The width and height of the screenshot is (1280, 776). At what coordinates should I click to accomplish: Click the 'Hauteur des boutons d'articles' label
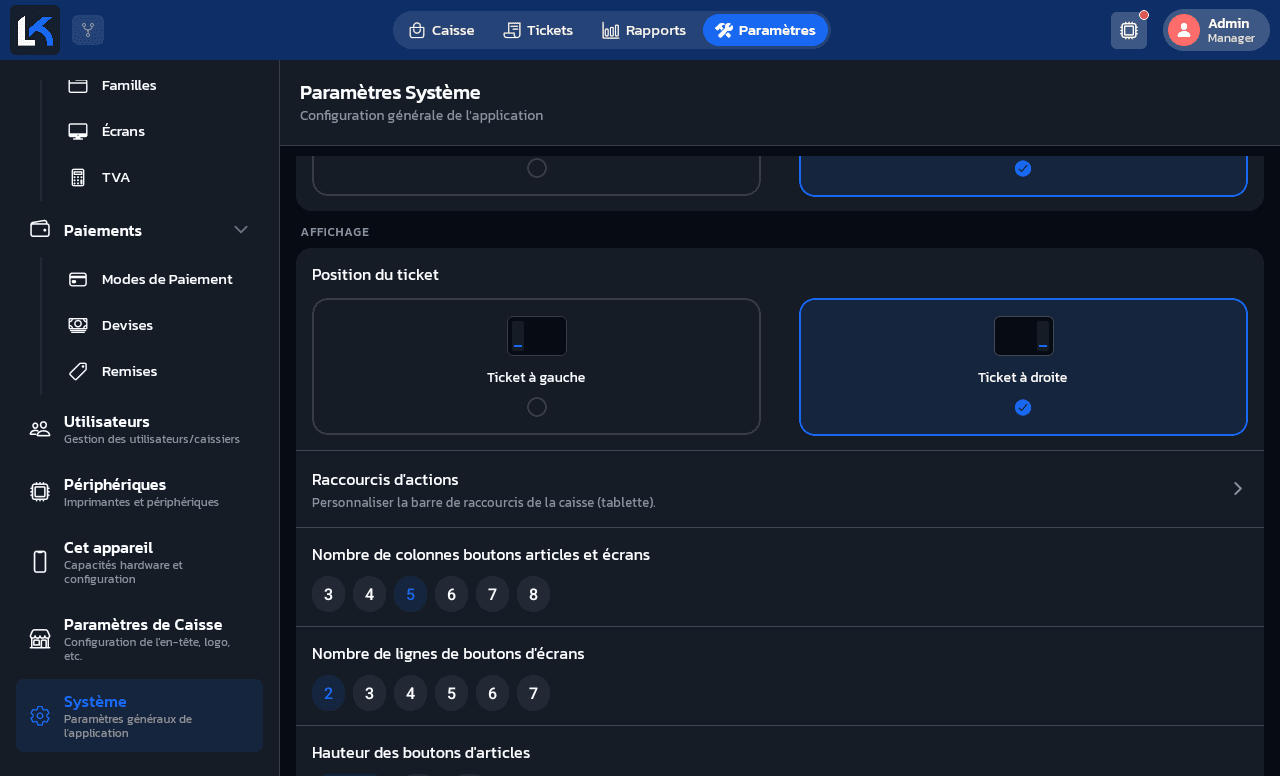421,752
